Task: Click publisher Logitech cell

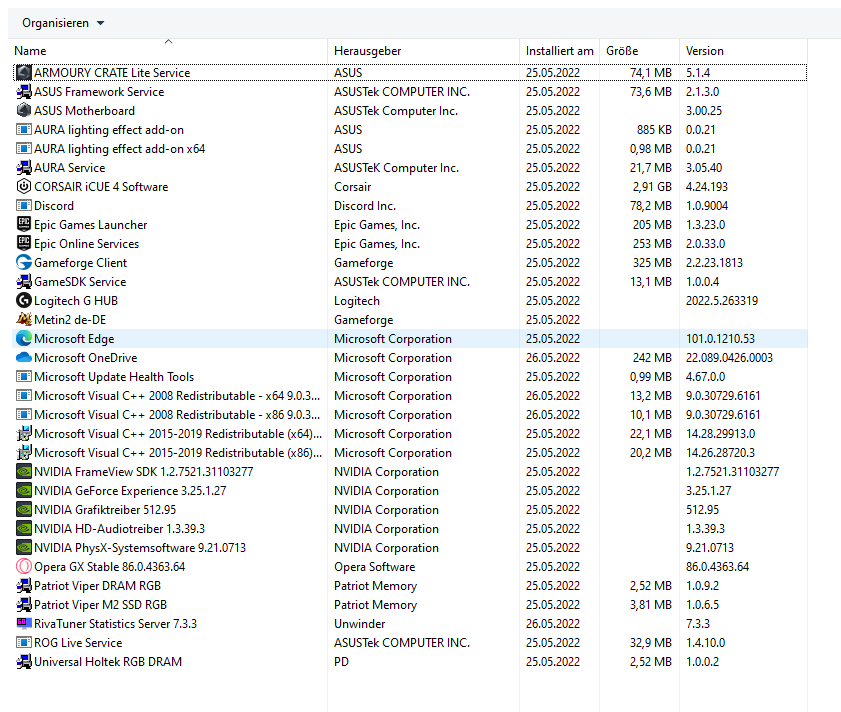Action: tap(357, 300)
